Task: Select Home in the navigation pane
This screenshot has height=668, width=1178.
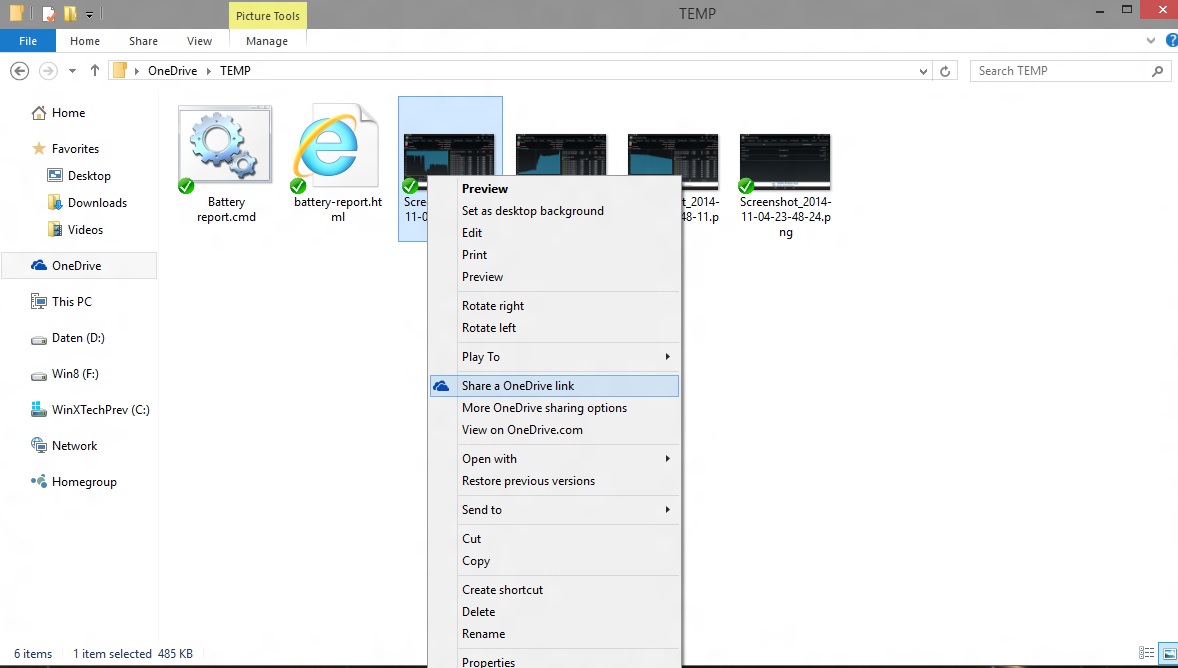Action: [x=68, y=113]
